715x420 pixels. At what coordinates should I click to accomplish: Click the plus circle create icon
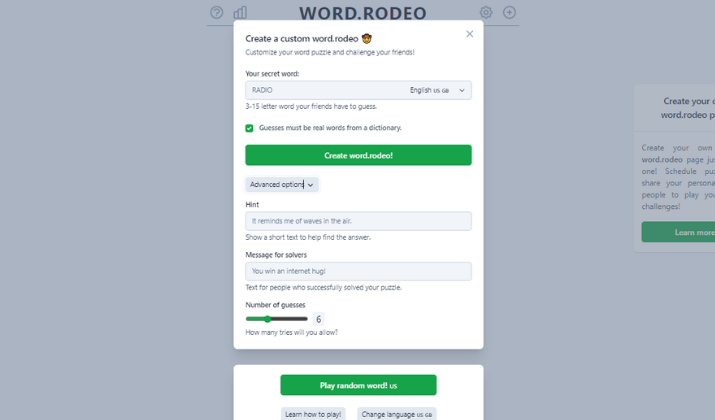click(x=509, y=12)
